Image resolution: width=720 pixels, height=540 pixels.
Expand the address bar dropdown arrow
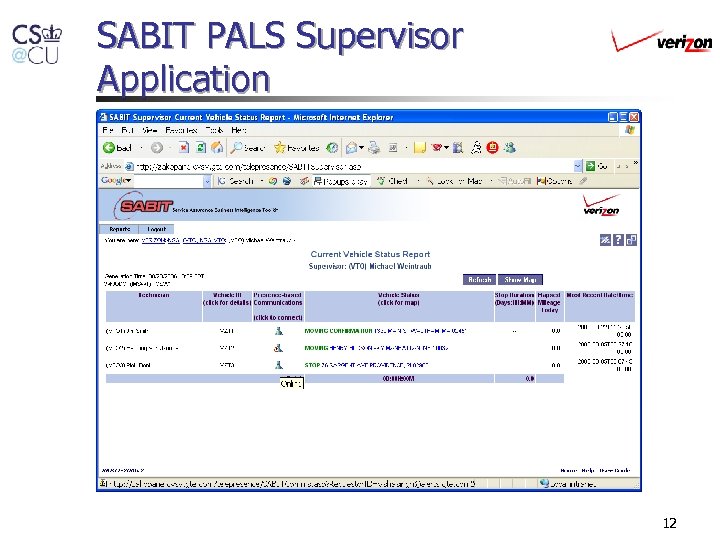(x=578, y=166)
